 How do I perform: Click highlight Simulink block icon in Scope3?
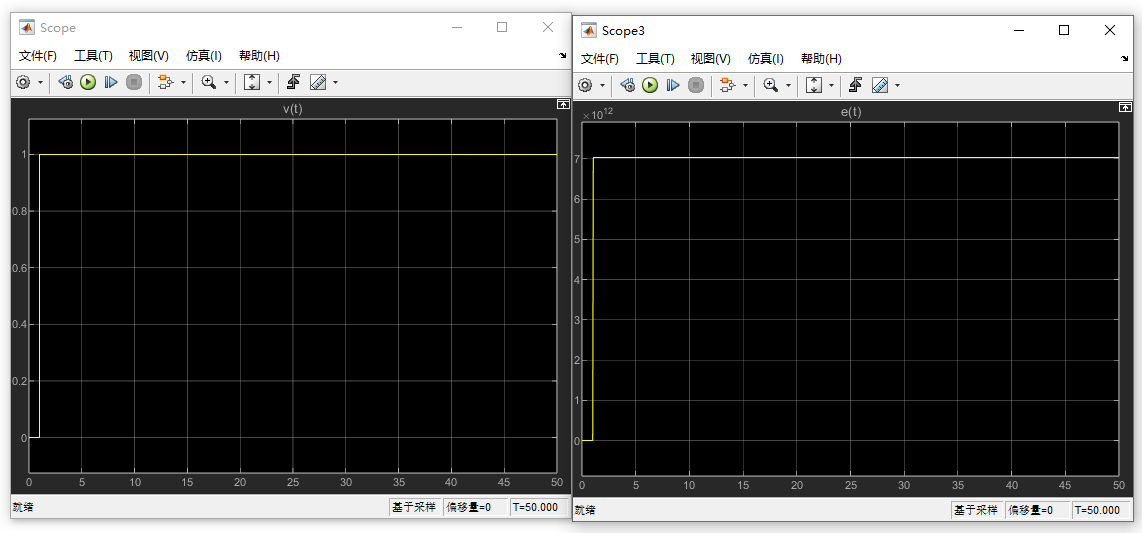727,85
